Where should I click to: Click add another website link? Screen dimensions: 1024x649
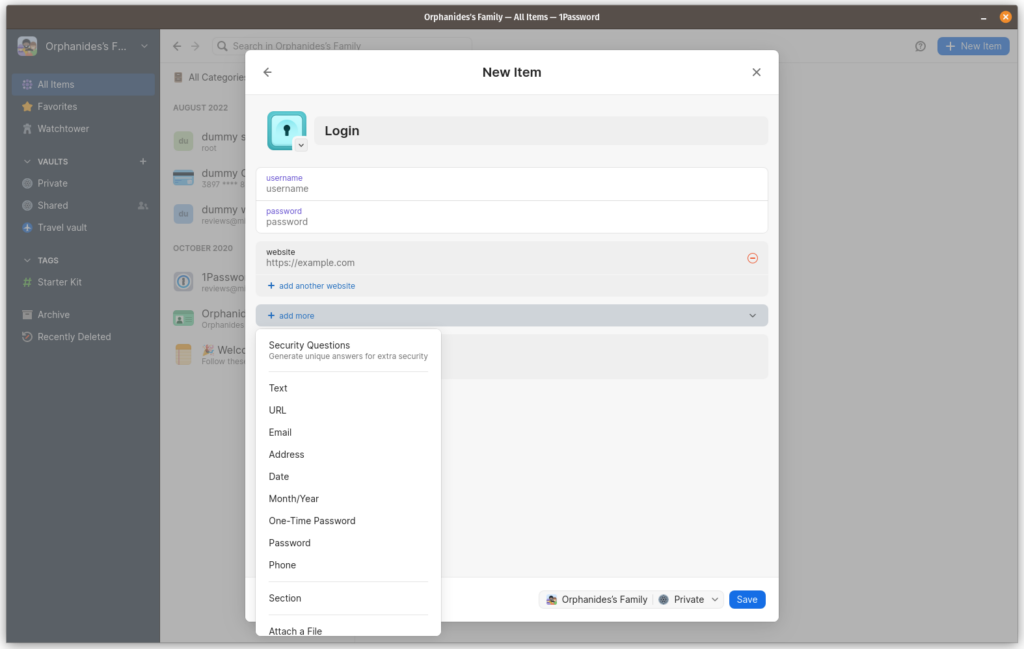click(312, 286)
